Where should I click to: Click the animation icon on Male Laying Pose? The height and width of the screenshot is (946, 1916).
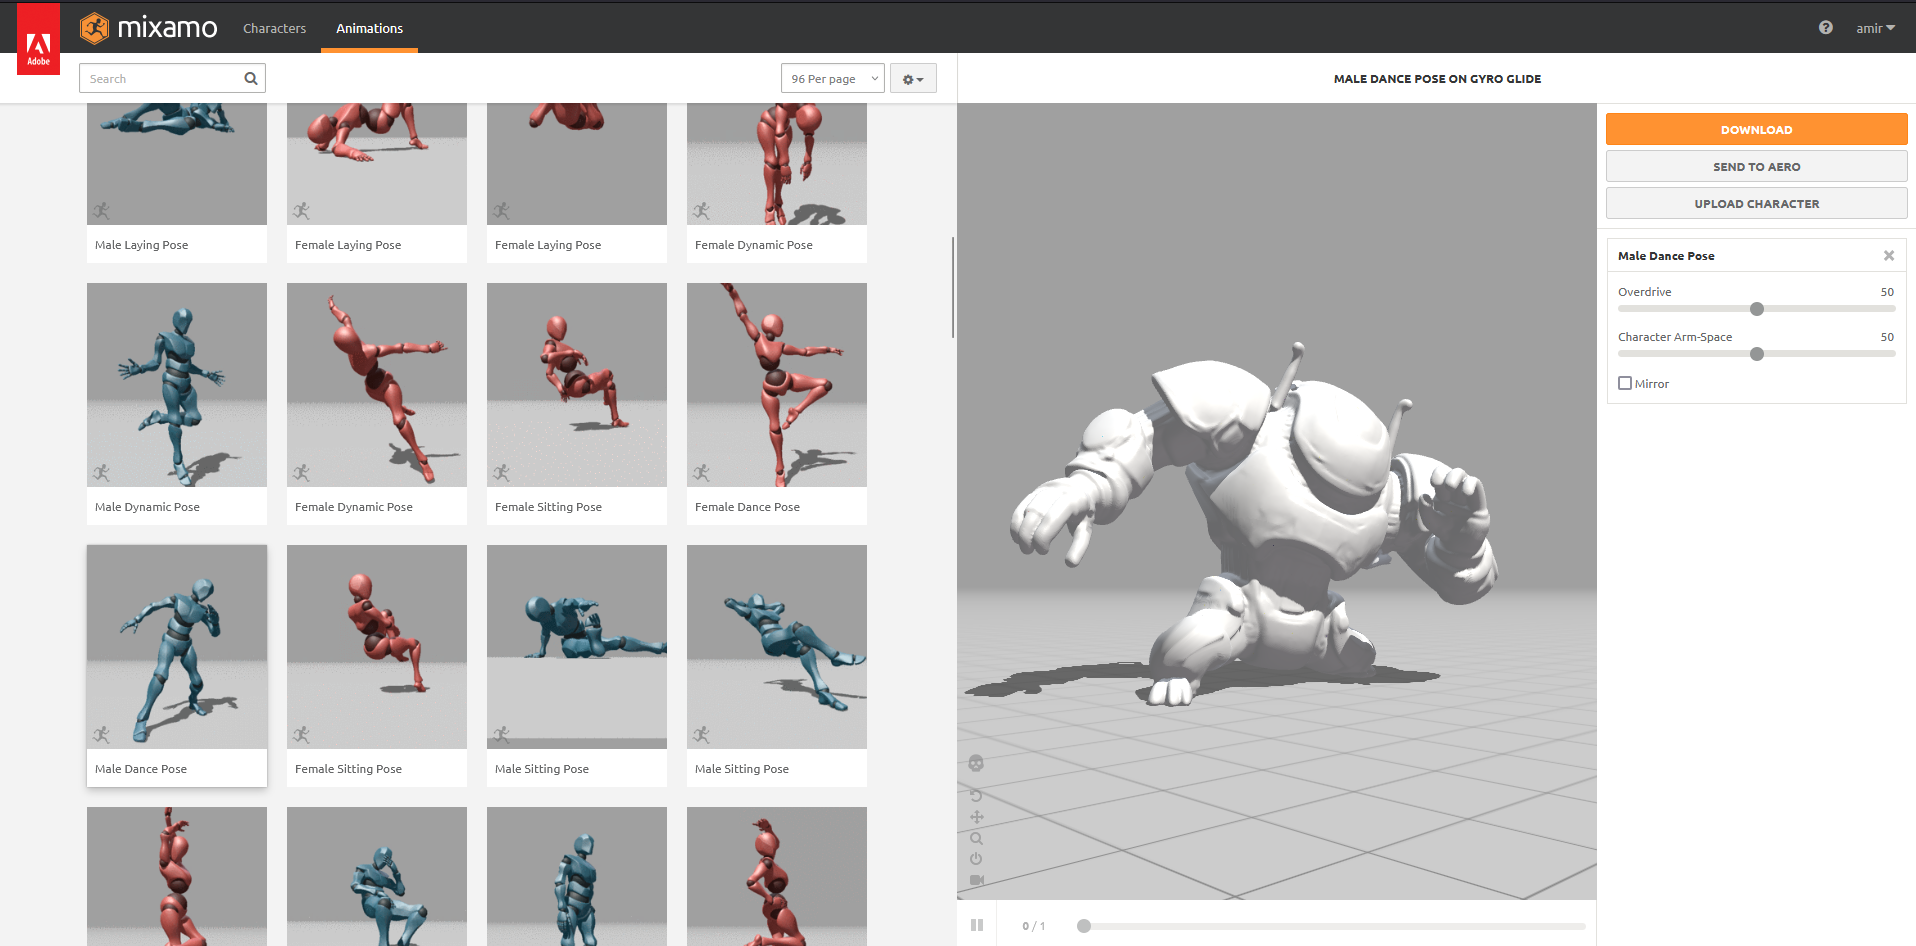(102, 211)
